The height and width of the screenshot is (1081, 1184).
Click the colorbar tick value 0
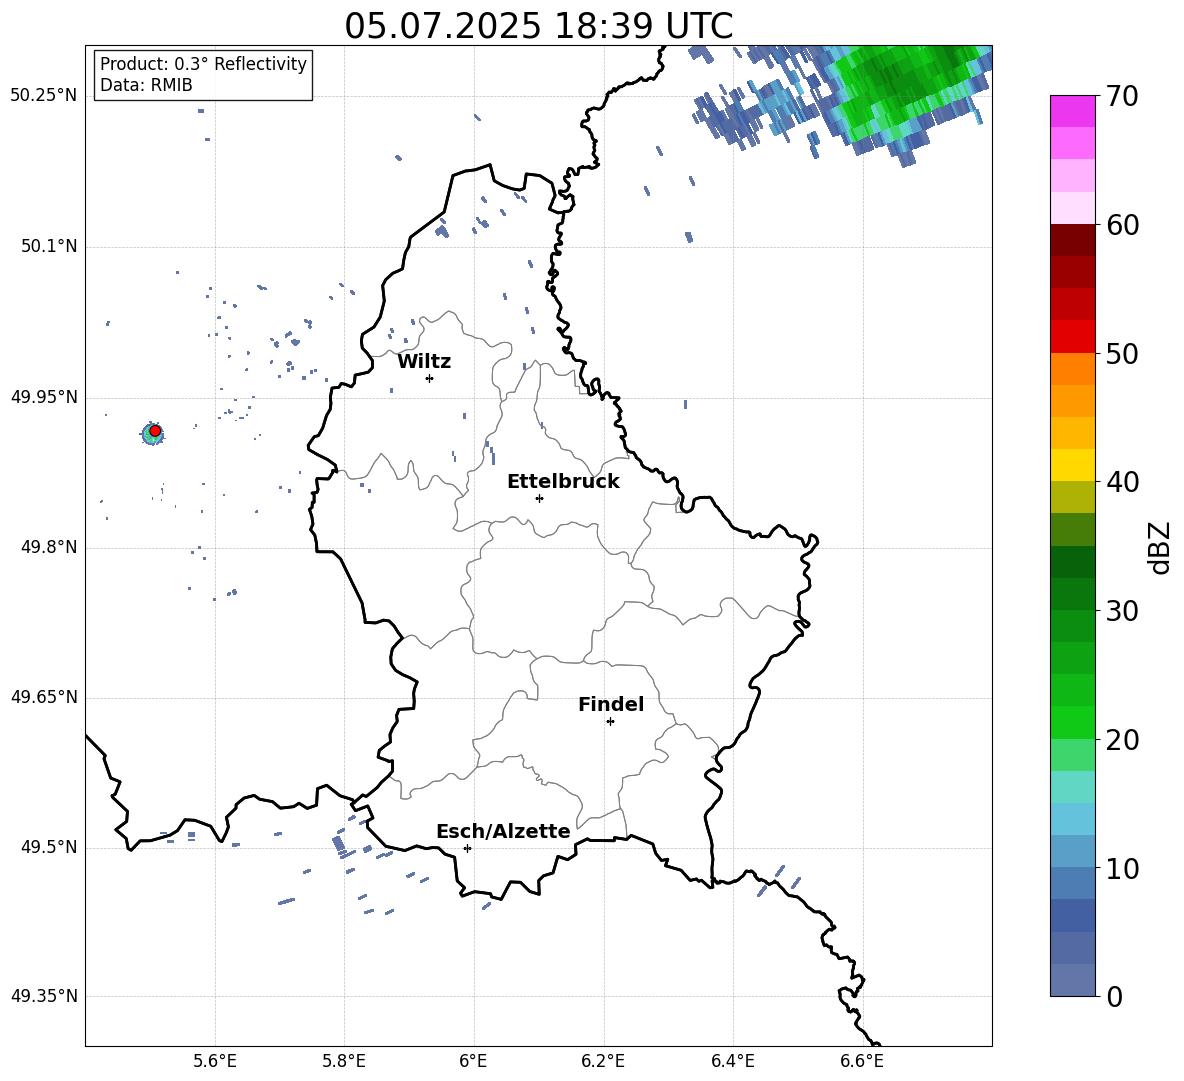[1115, 996]
